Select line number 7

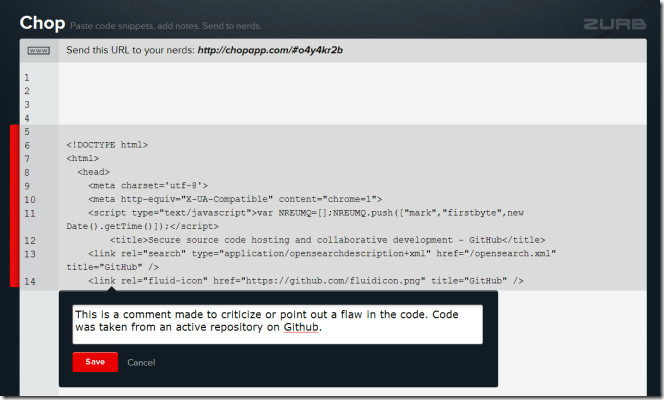tap(27, 159)
